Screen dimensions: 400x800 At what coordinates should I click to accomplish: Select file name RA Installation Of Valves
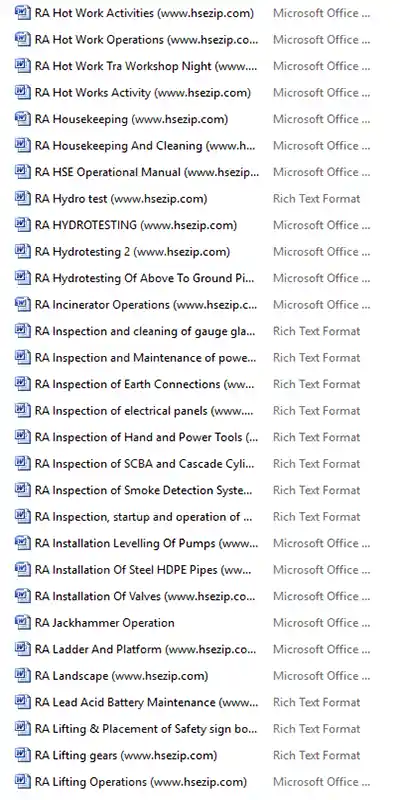coord(145,596)
